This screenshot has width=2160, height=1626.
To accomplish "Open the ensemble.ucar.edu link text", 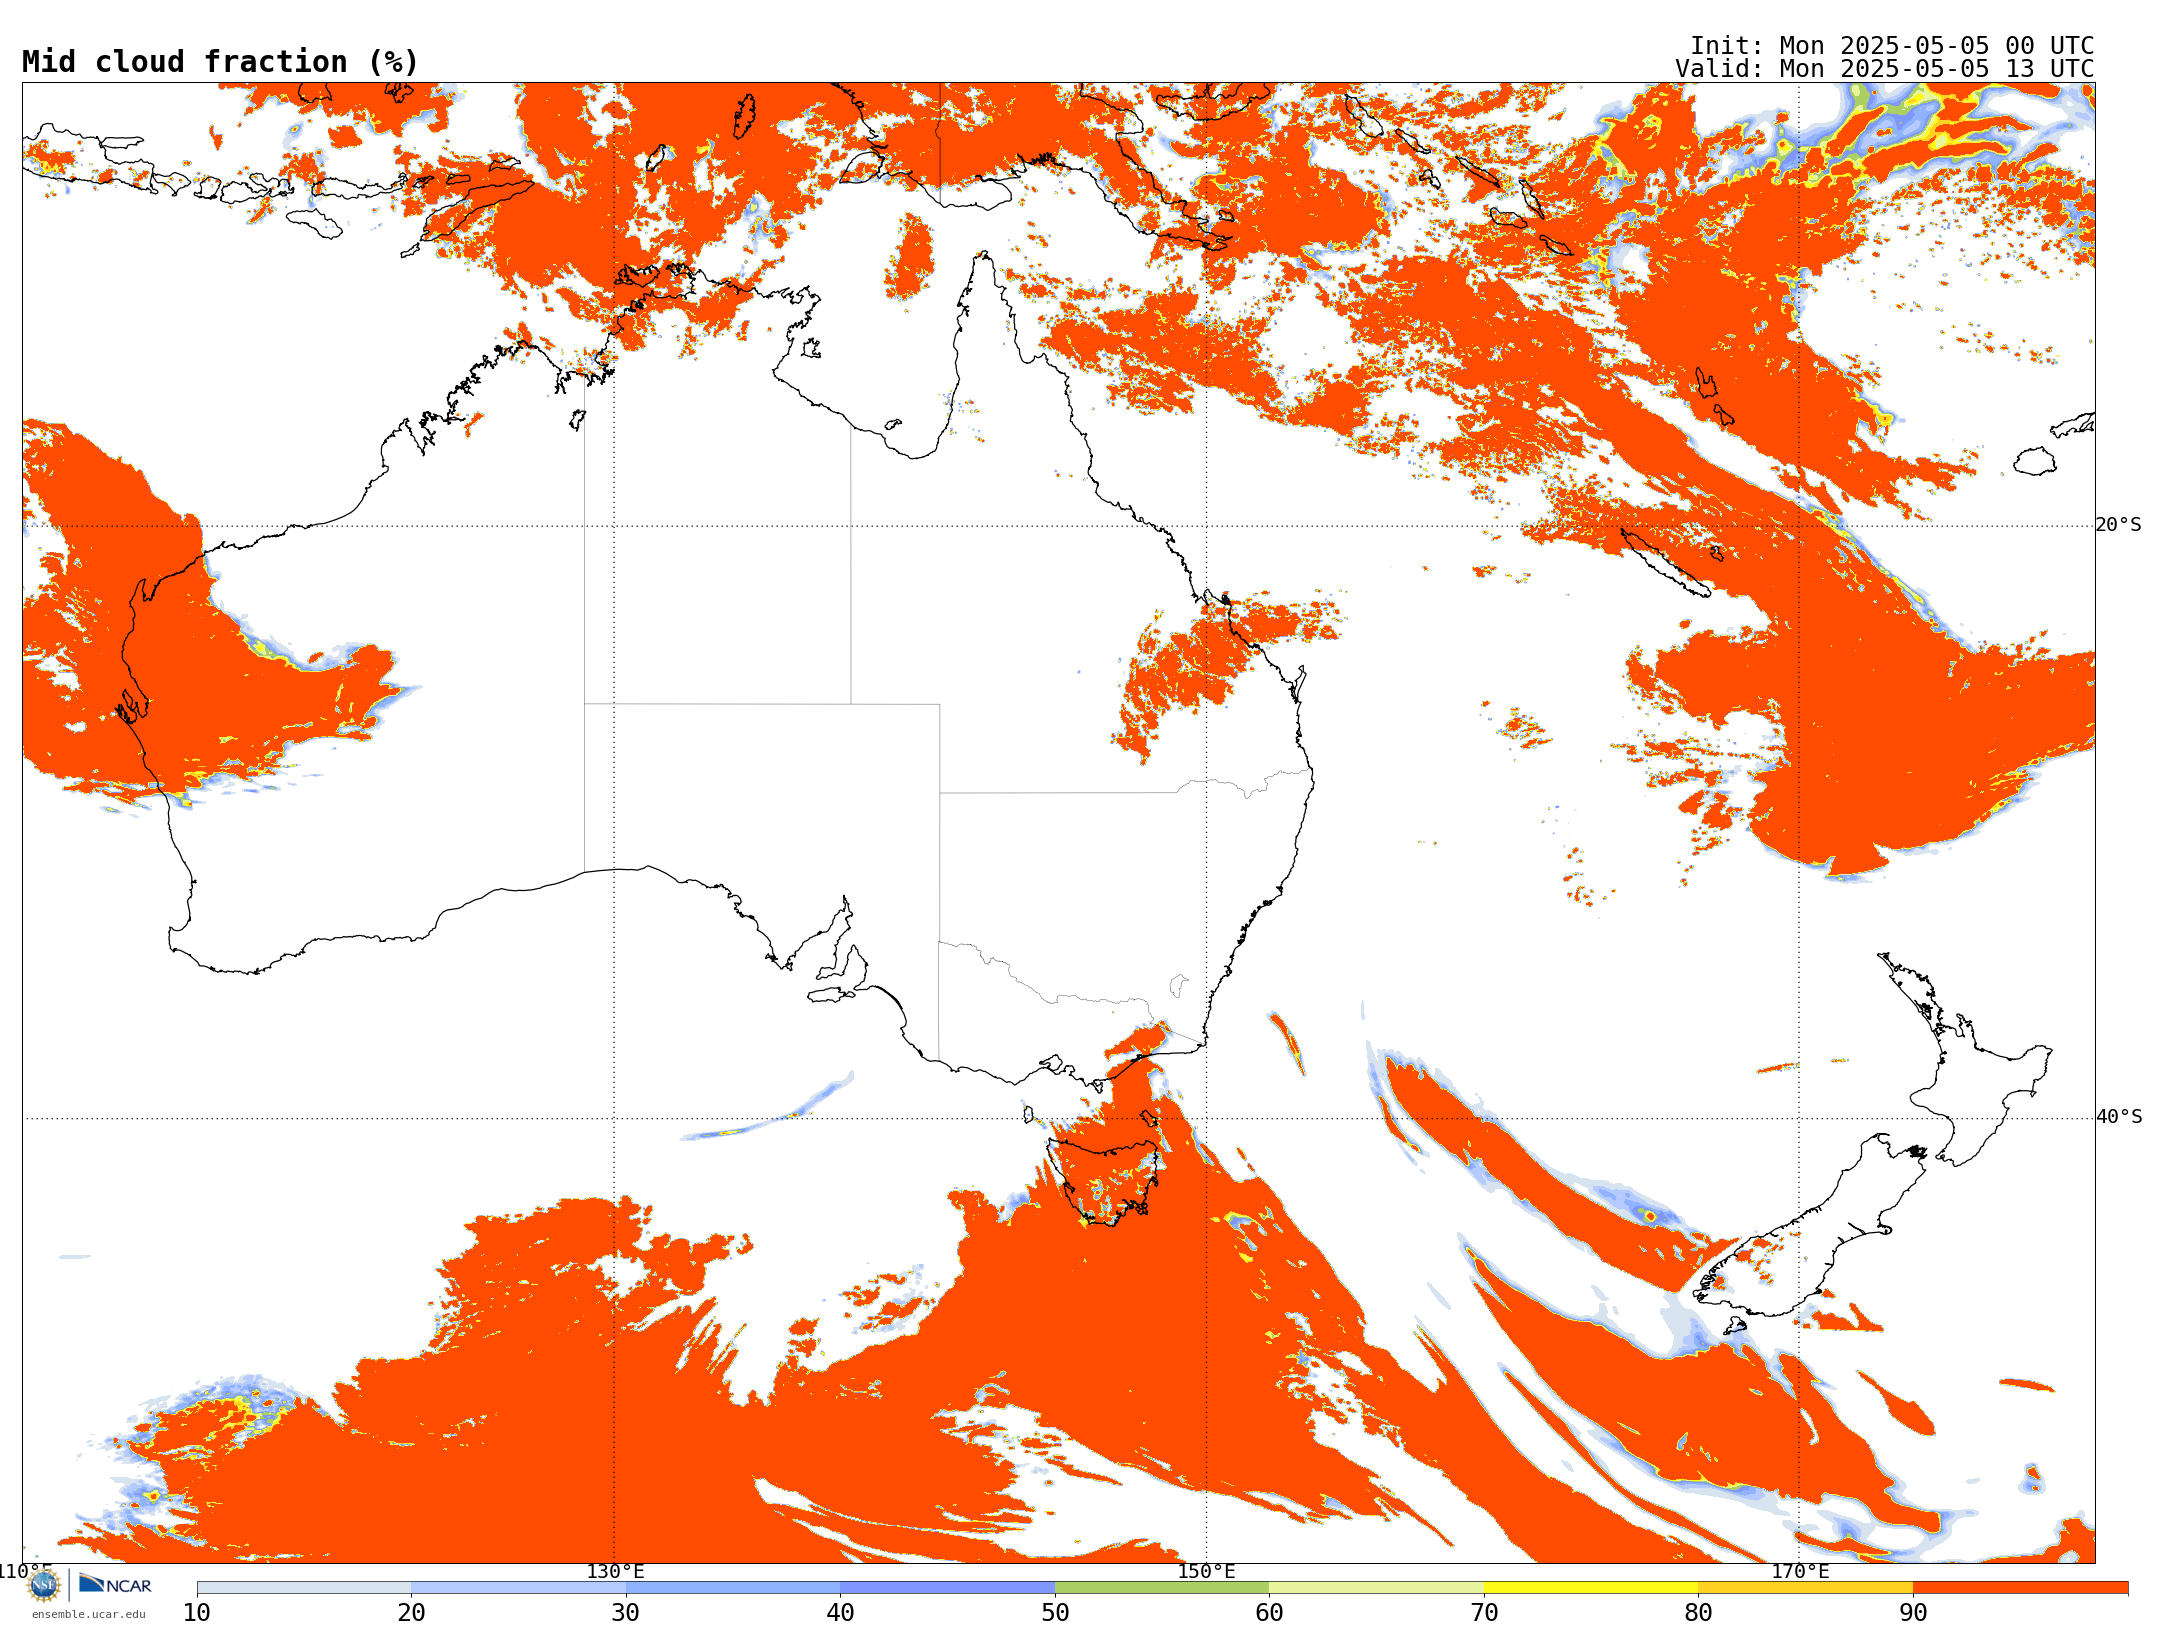I will (88, 1614).
